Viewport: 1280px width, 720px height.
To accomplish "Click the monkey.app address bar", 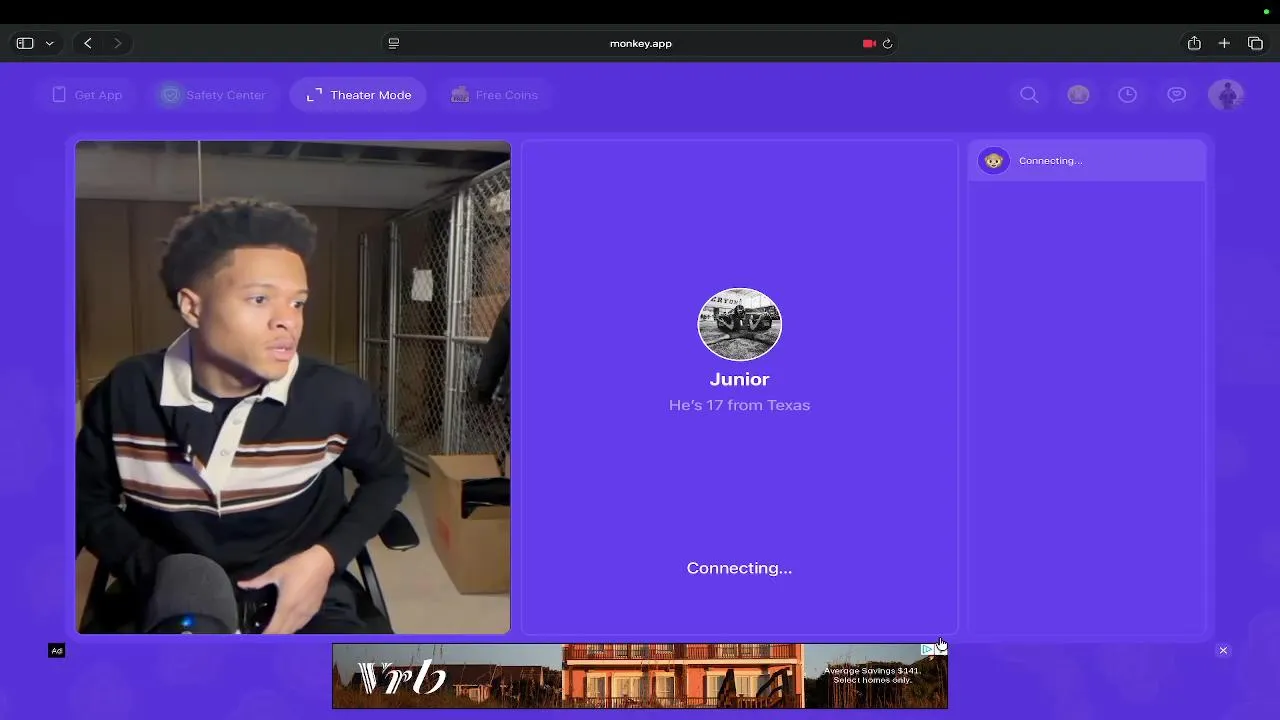I will (x=640, y=43).
